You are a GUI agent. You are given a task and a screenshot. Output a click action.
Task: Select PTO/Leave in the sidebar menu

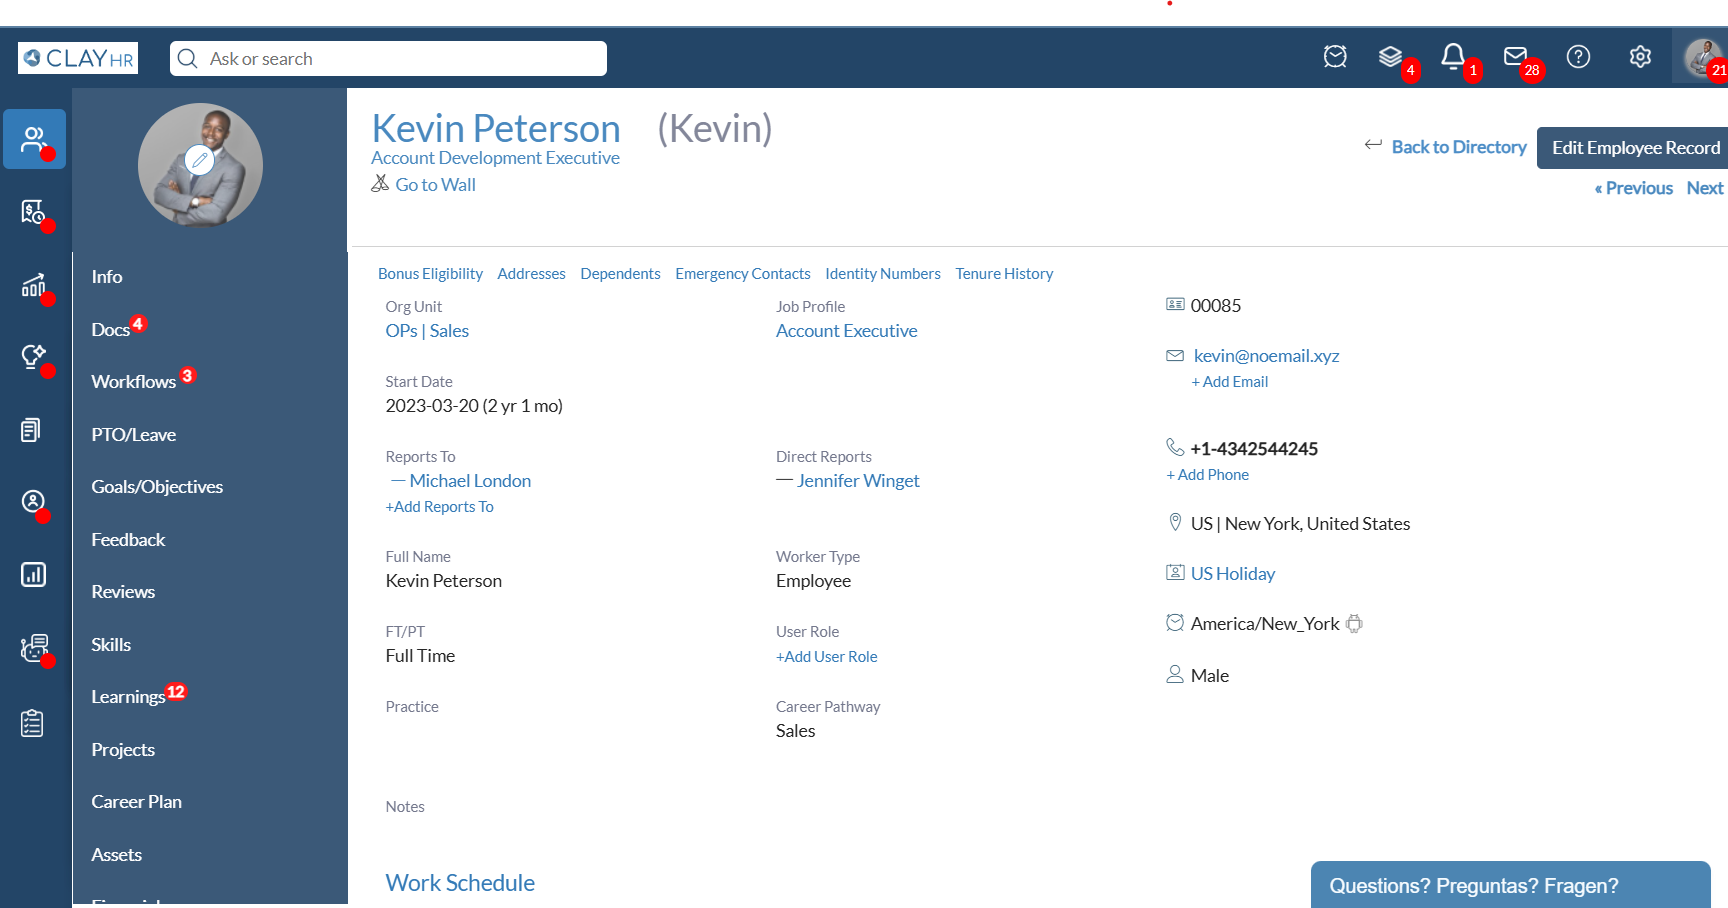click(x=133, y=434)
